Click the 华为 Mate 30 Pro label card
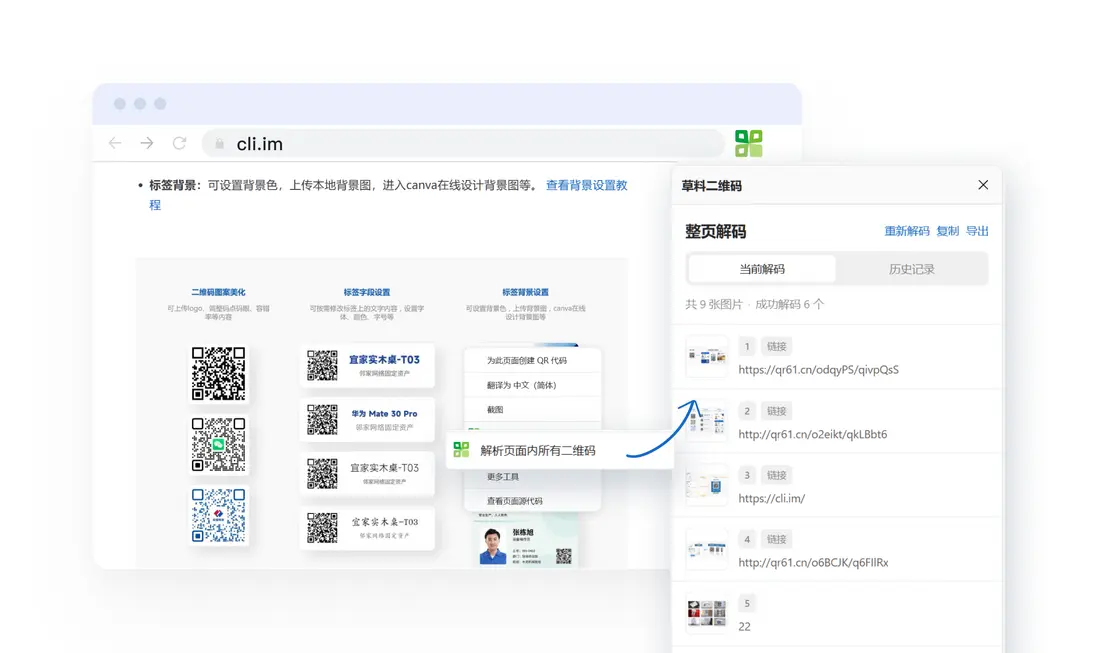This screenshot has width=1098, height=653. coord(367,419)
